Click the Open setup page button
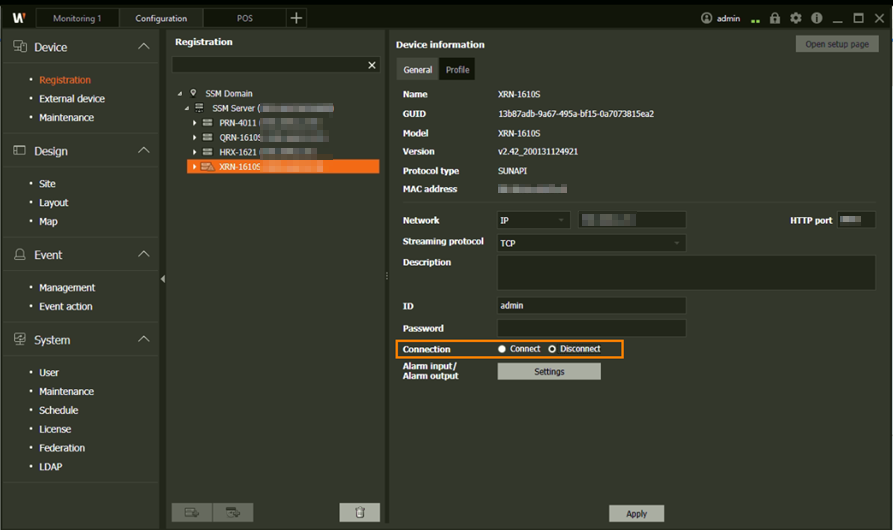This screenshot has height=530, width=893. (837, 44)
